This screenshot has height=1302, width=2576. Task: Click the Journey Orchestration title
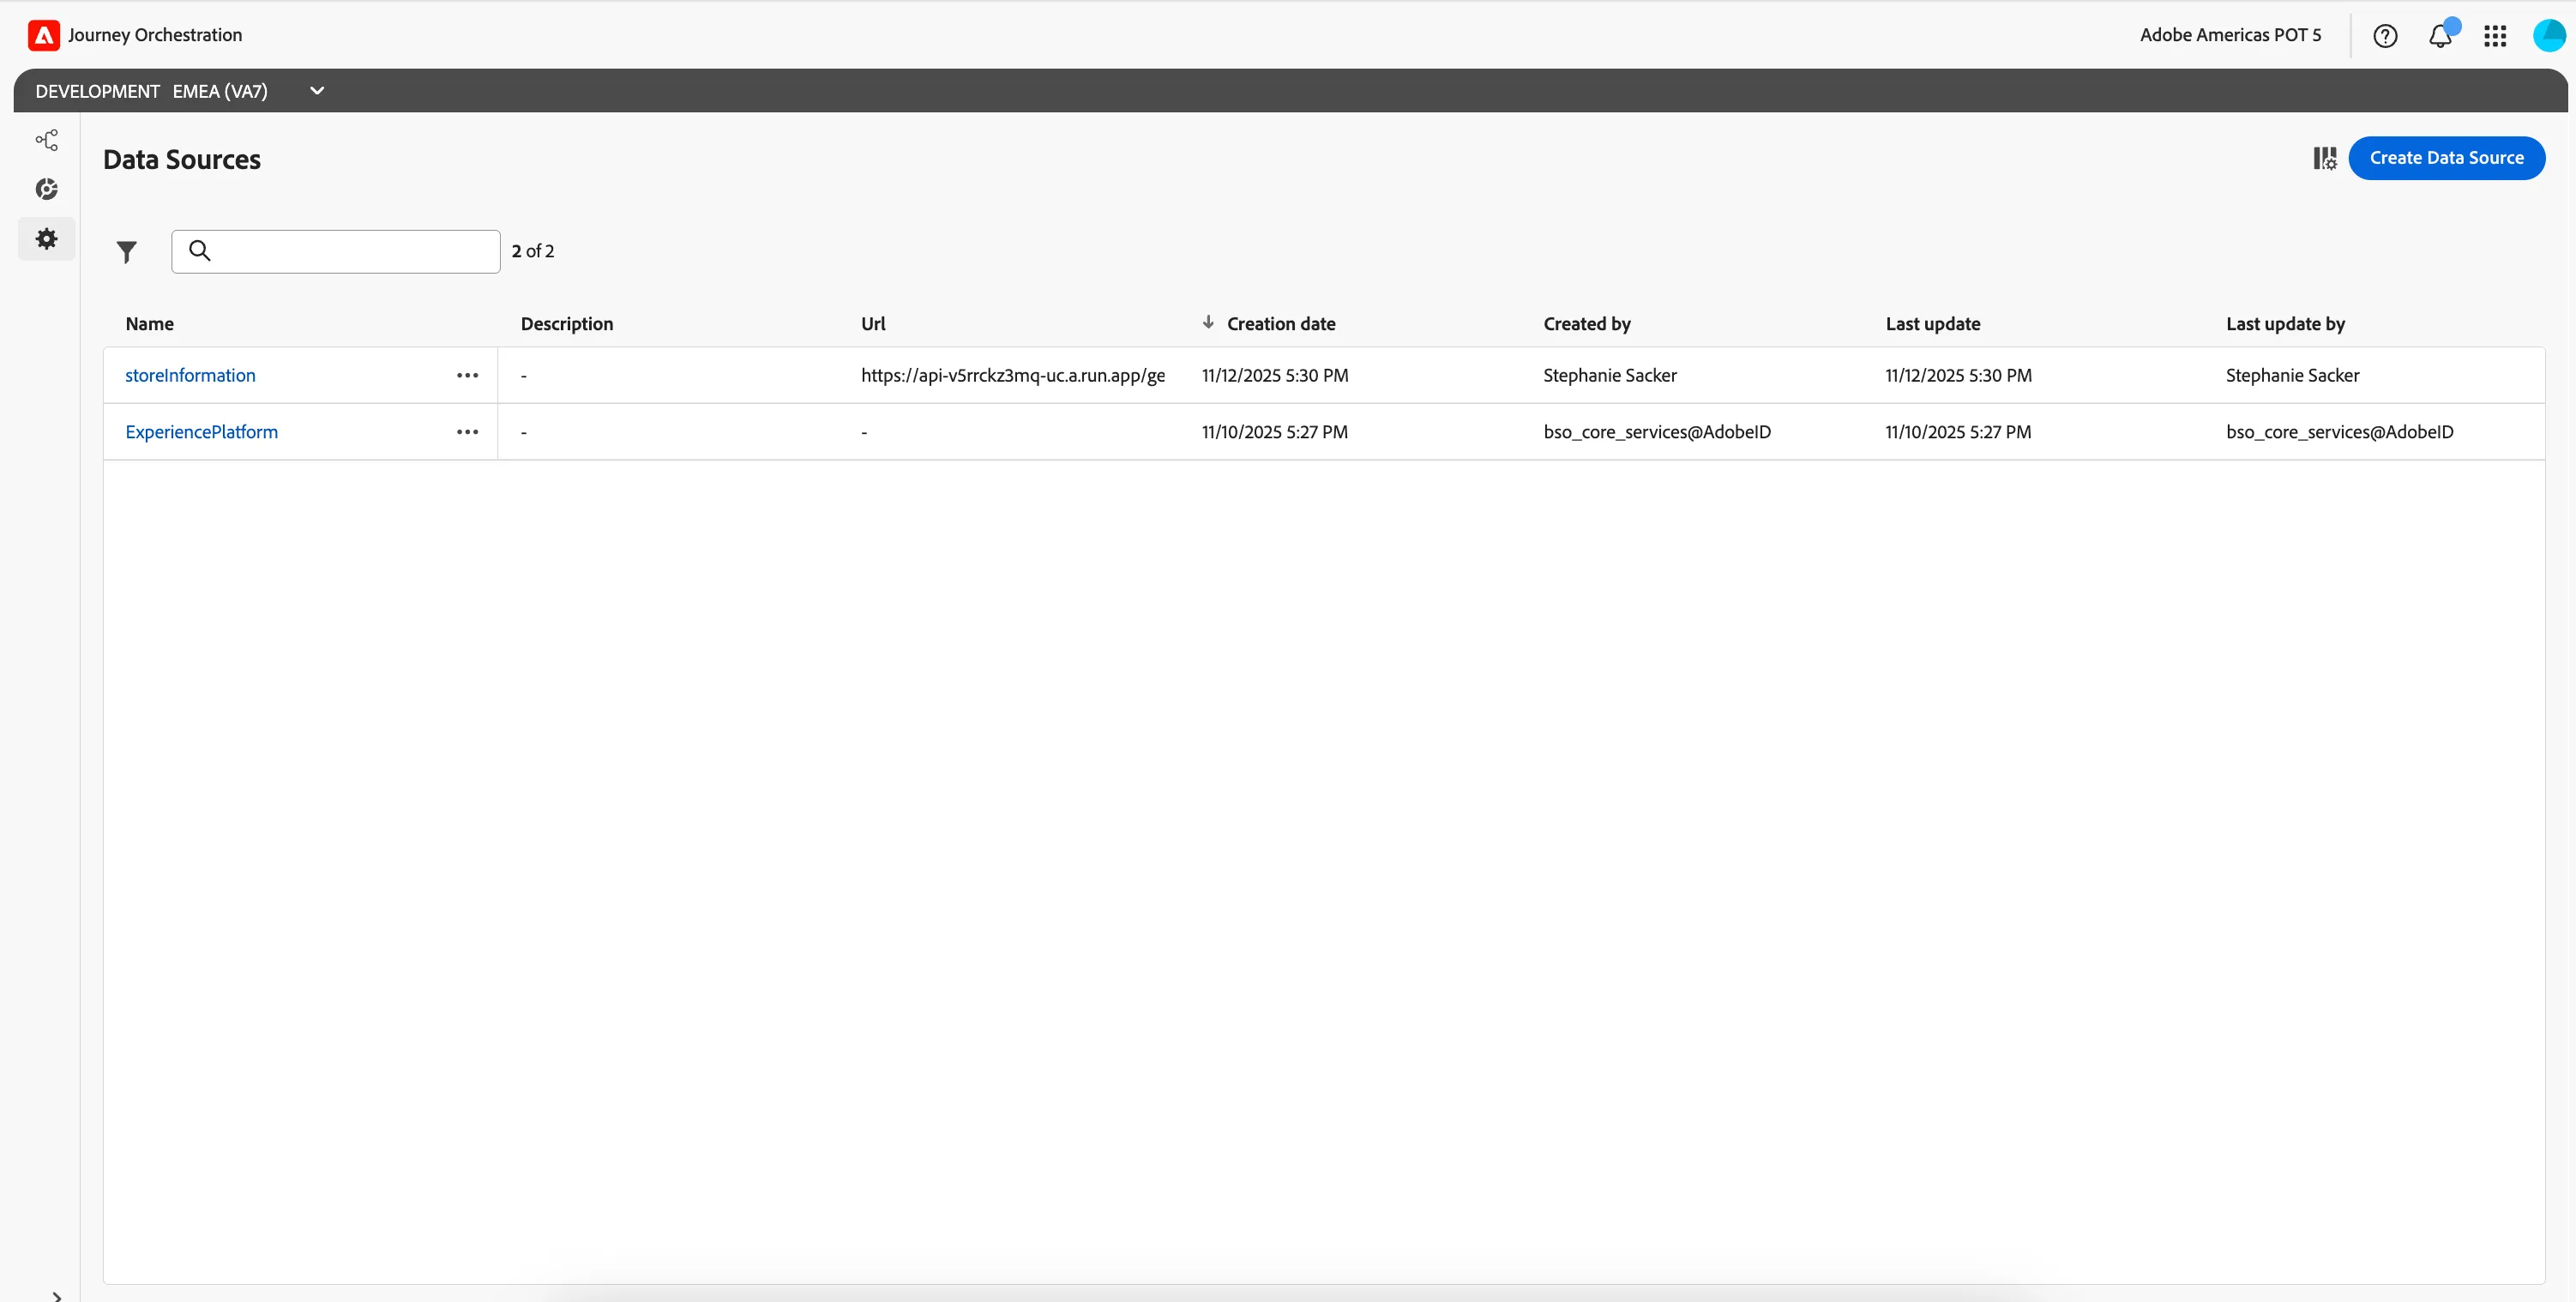pos(155,35)
